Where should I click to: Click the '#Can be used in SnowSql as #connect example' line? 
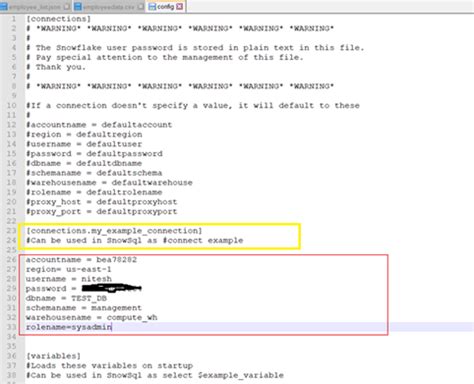[135, 240]
